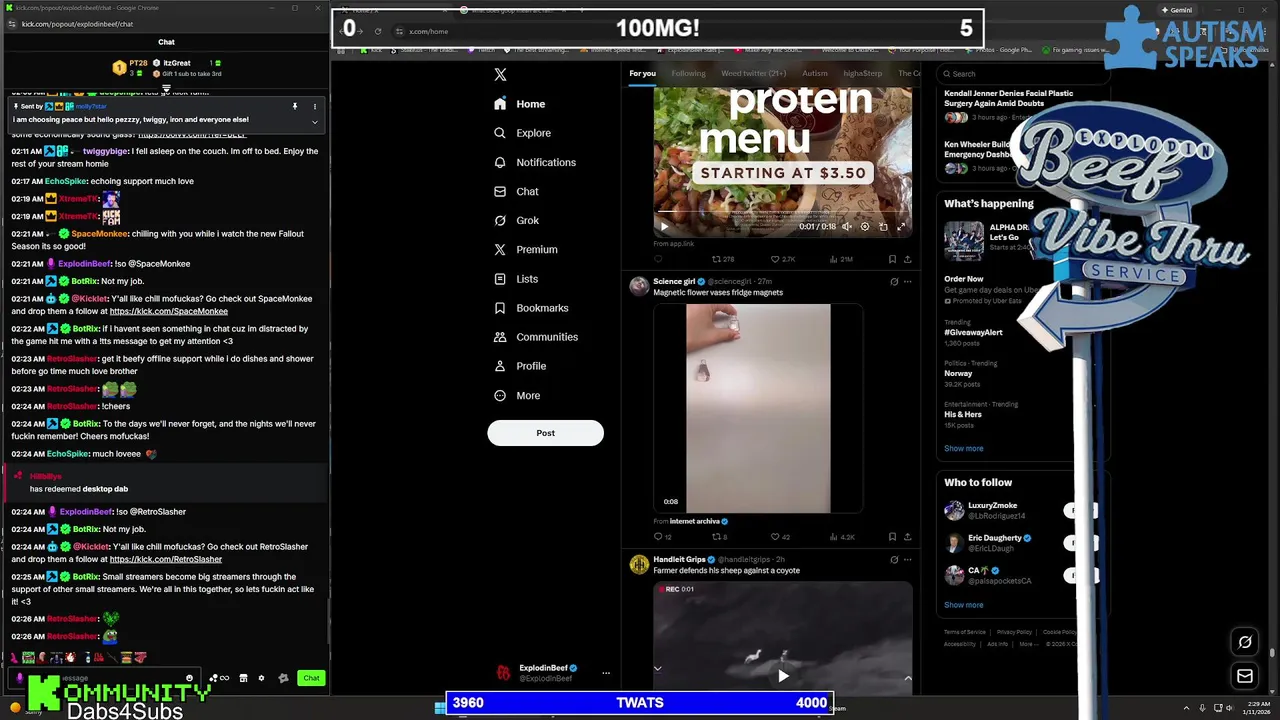The image size is (1280, 720).
Task: Unmute the protein menu video
Action: [x=847, y=227]
